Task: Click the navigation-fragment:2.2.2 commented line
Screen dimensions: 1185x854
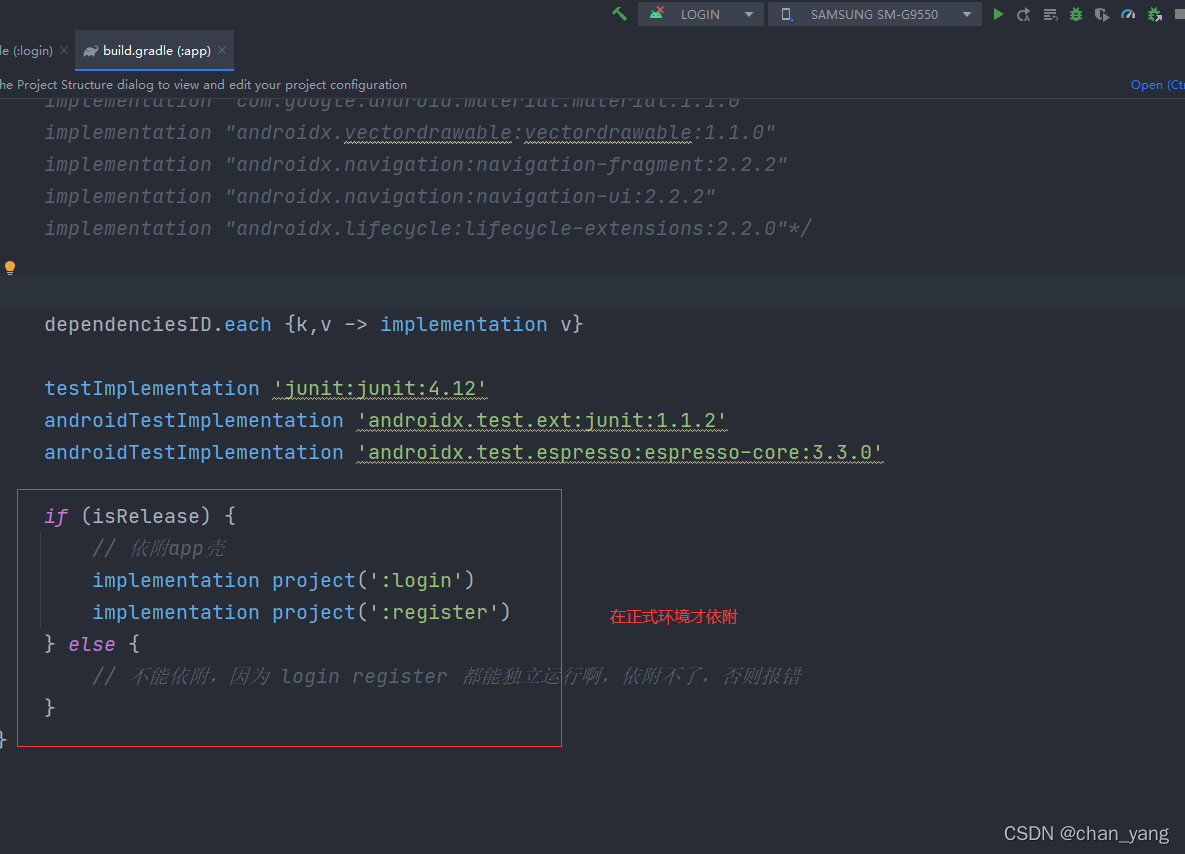Action: point(416,165)
